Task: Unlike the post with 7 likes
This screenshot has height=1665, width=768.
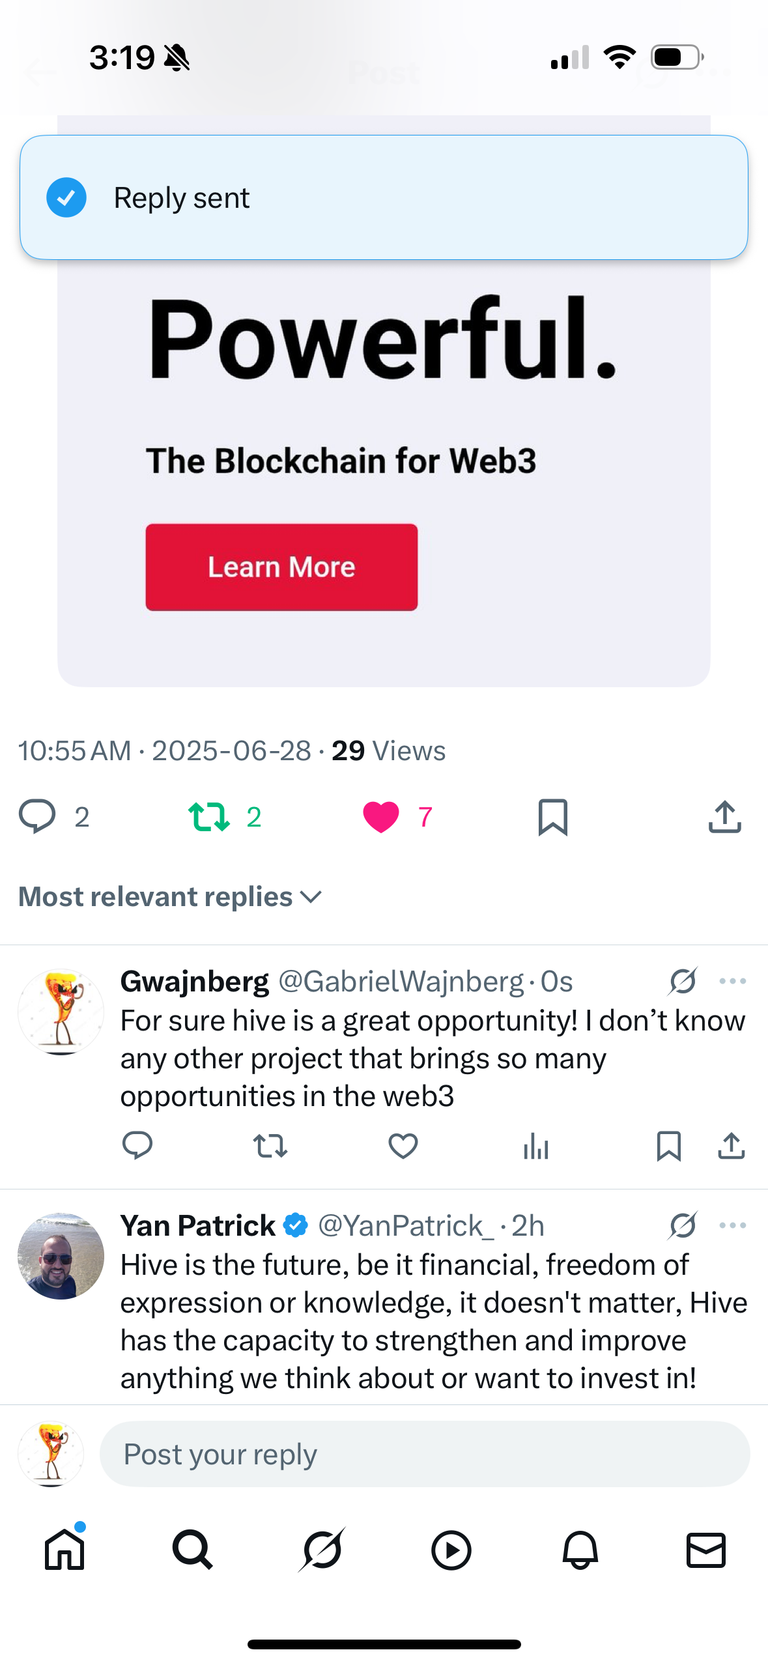Action: coord(381,817)
